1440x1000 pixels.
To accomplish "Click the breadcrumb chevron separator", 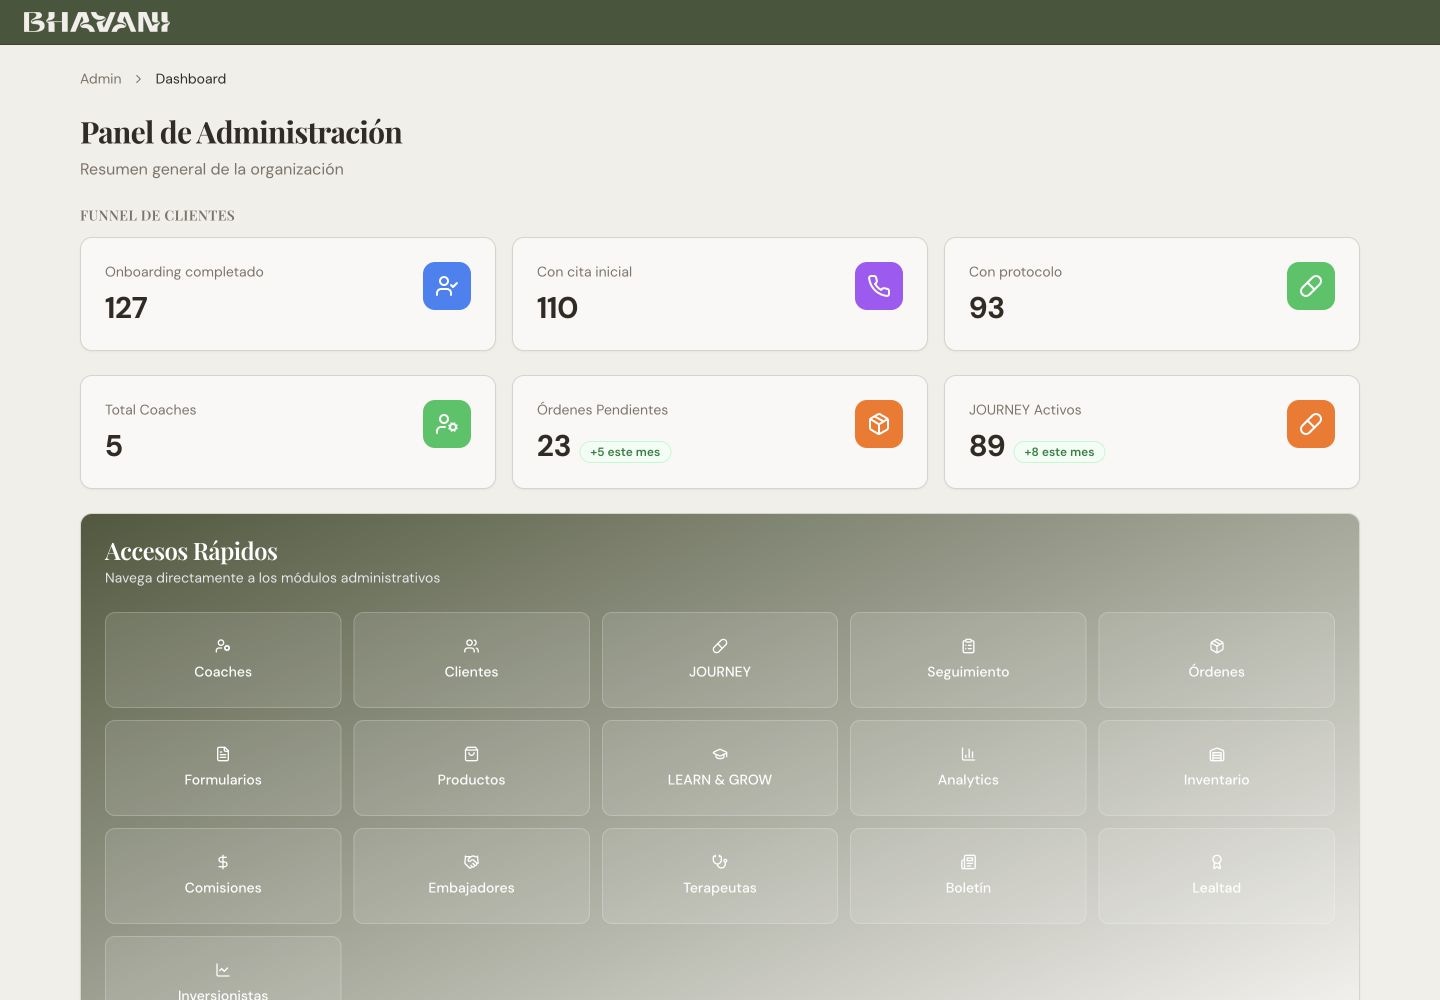I will pos(138,79).
